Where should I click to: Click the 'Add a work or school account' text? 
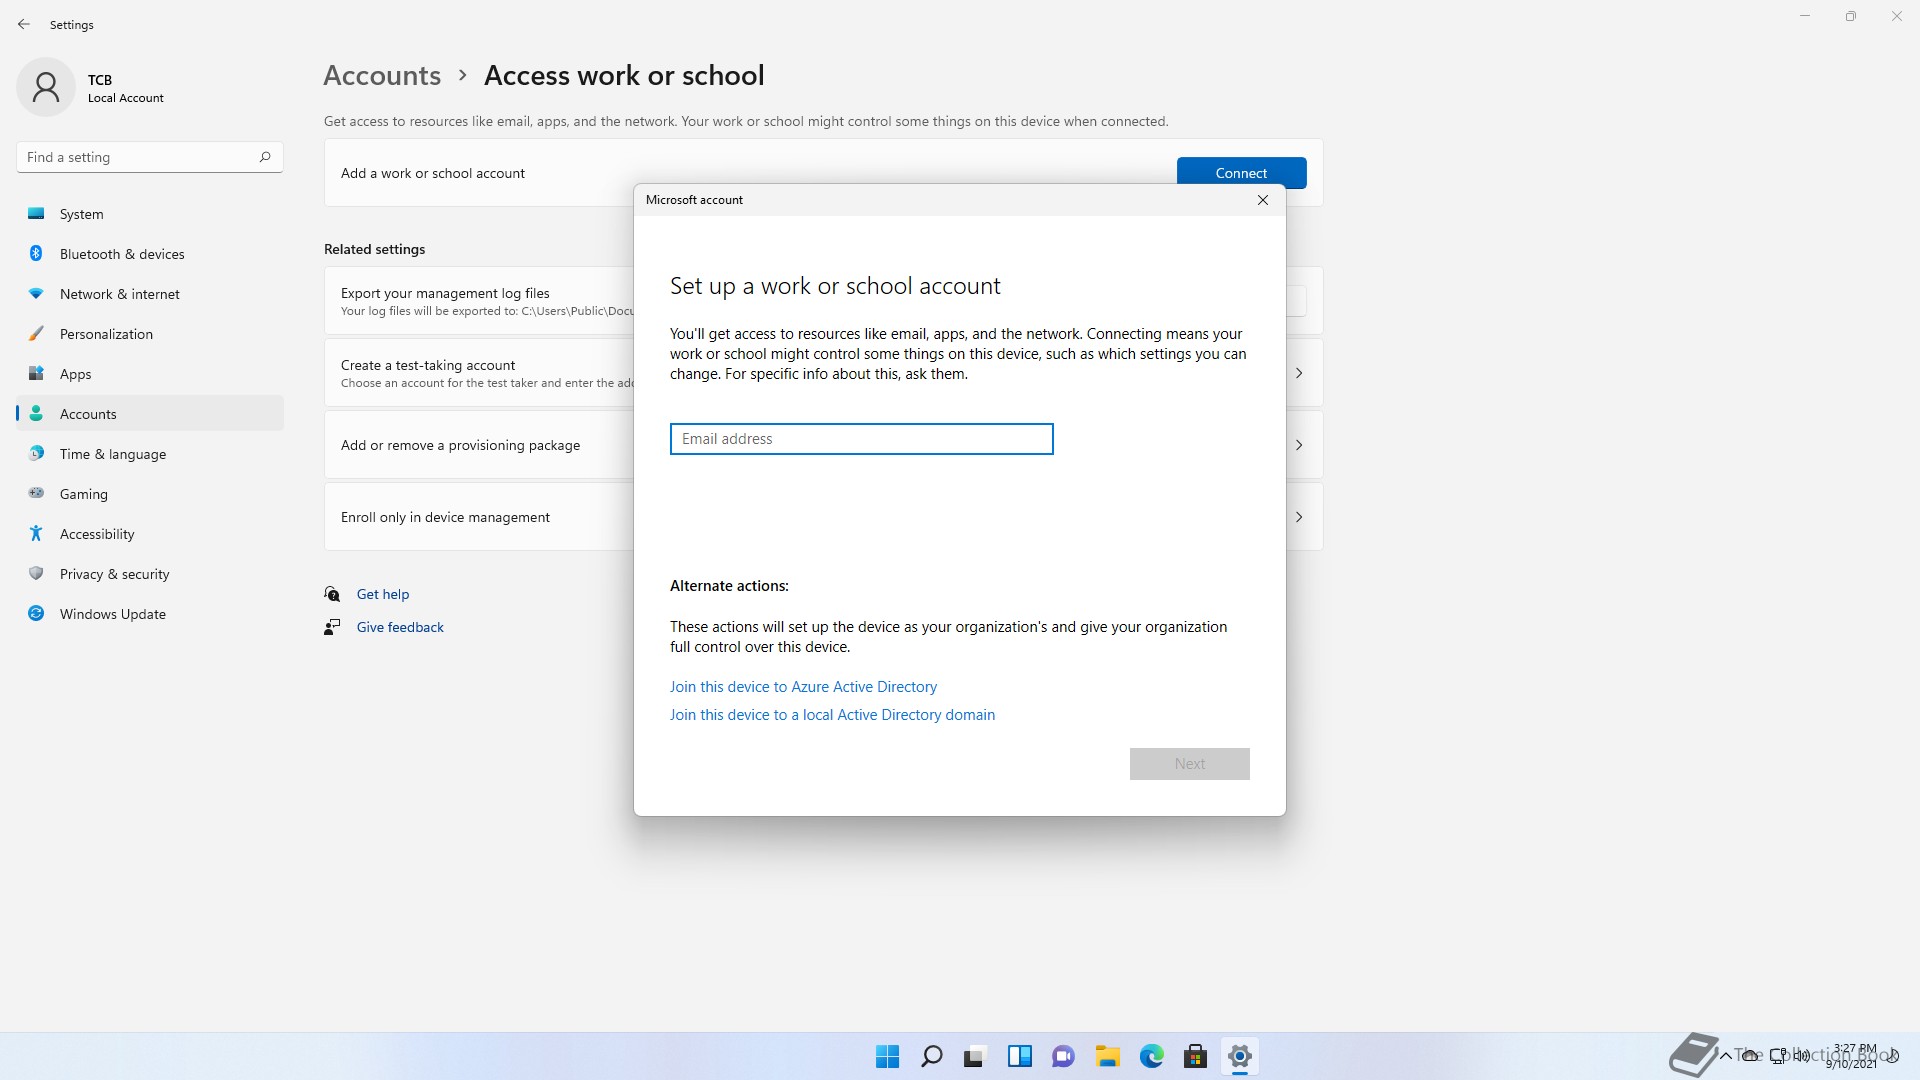point(433,173)
